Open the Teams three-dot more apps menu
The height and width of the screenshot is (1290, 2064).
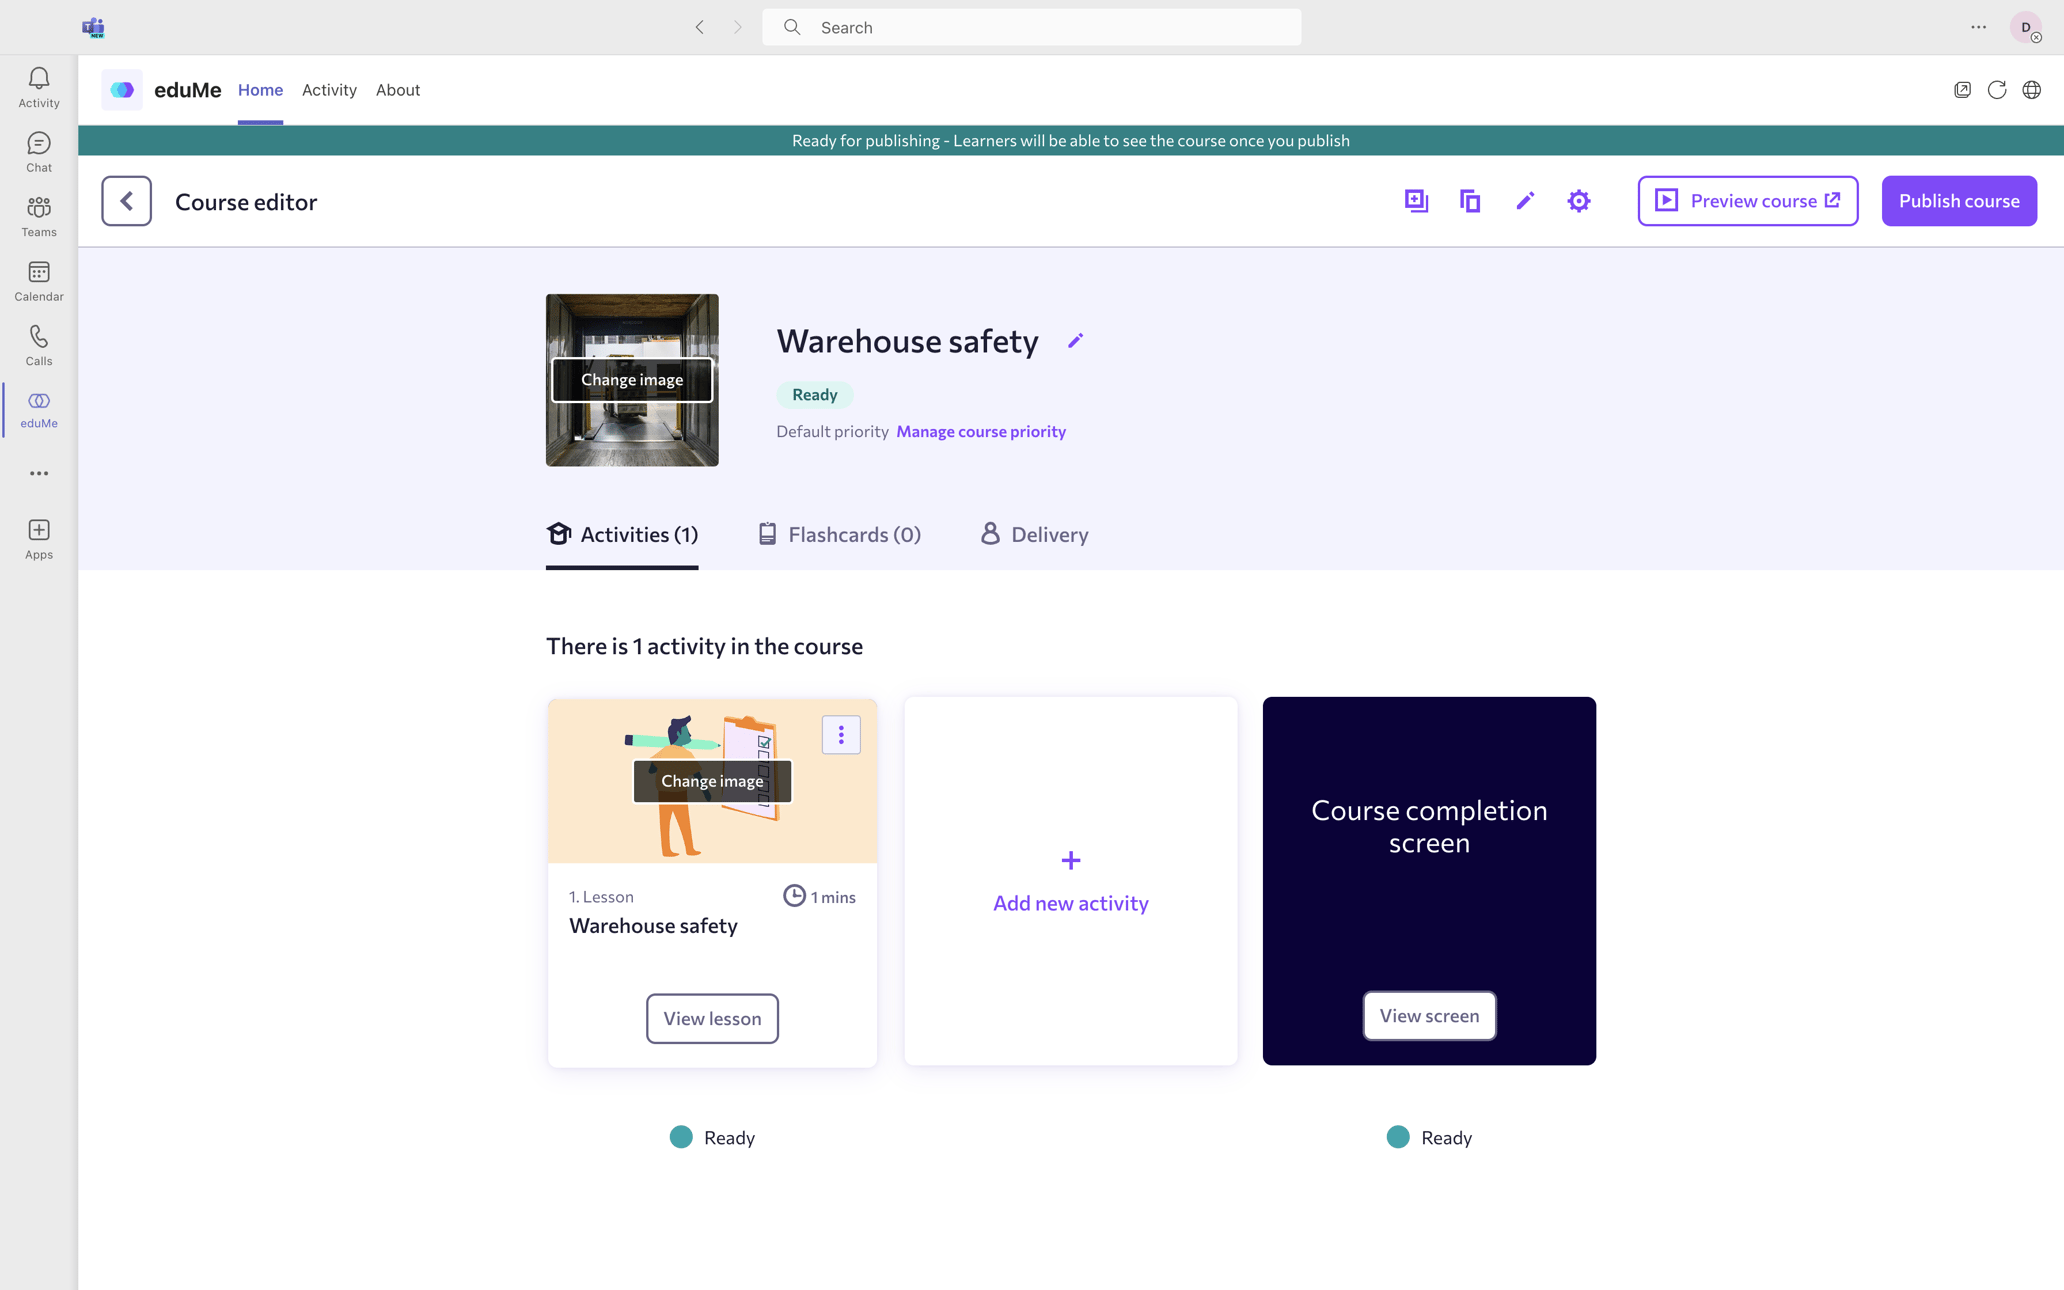point(38,473)
